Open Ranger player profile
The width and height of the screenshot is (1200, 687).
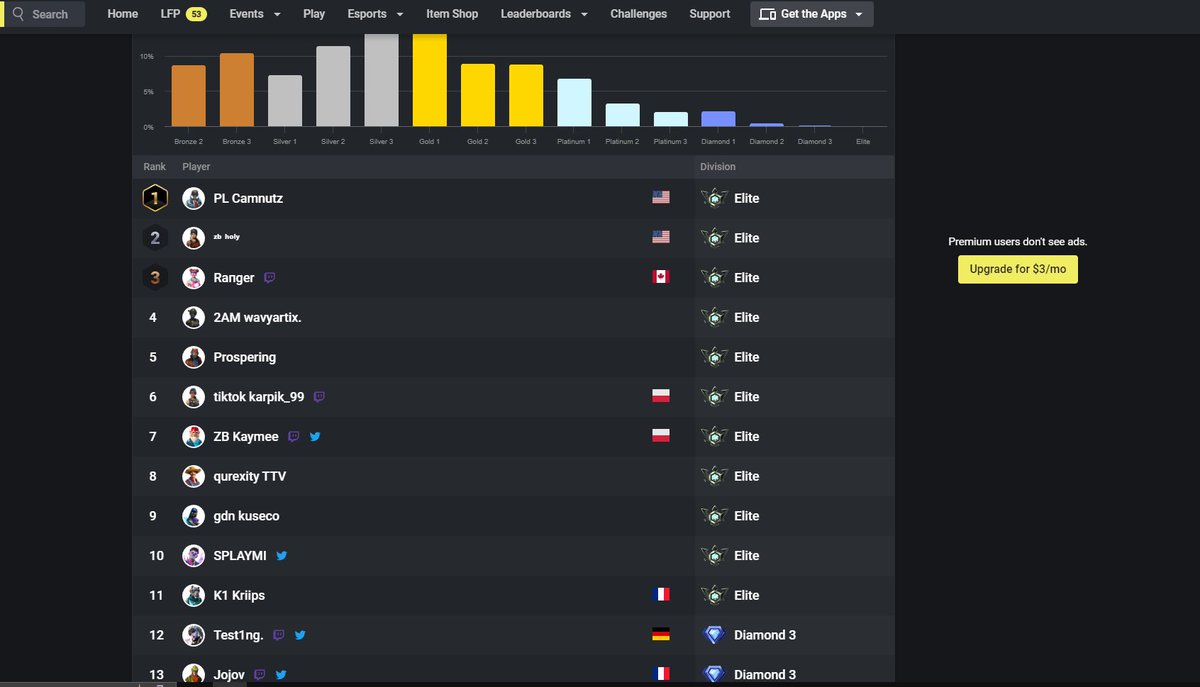(234, 278)
